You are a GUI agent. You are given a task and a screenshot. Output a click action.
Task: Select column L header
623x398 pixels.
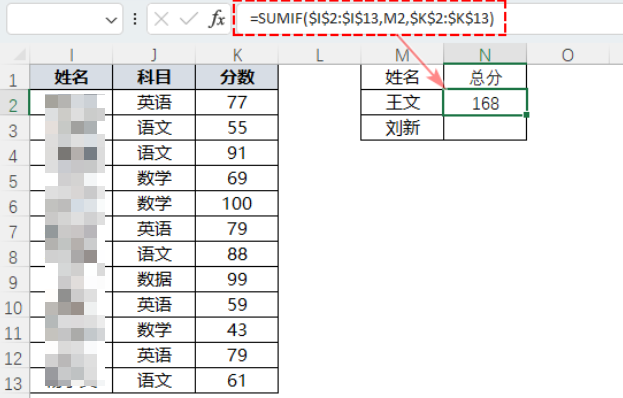(319, 55)
